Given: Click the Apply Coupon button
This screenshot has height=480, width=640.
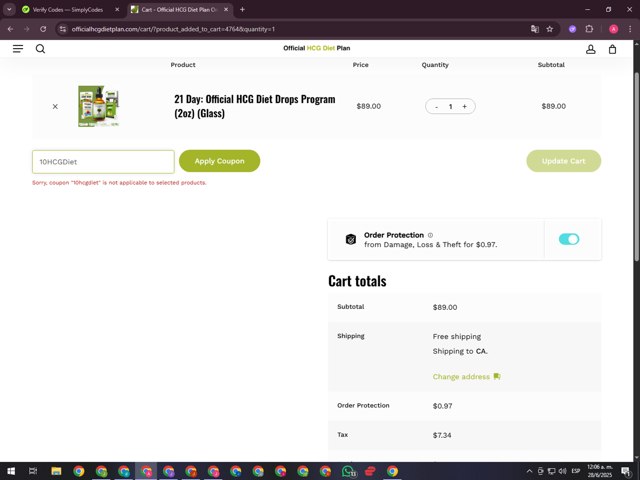Looking at the screenshot, I should pyautogui.click(x=220, y=161).
